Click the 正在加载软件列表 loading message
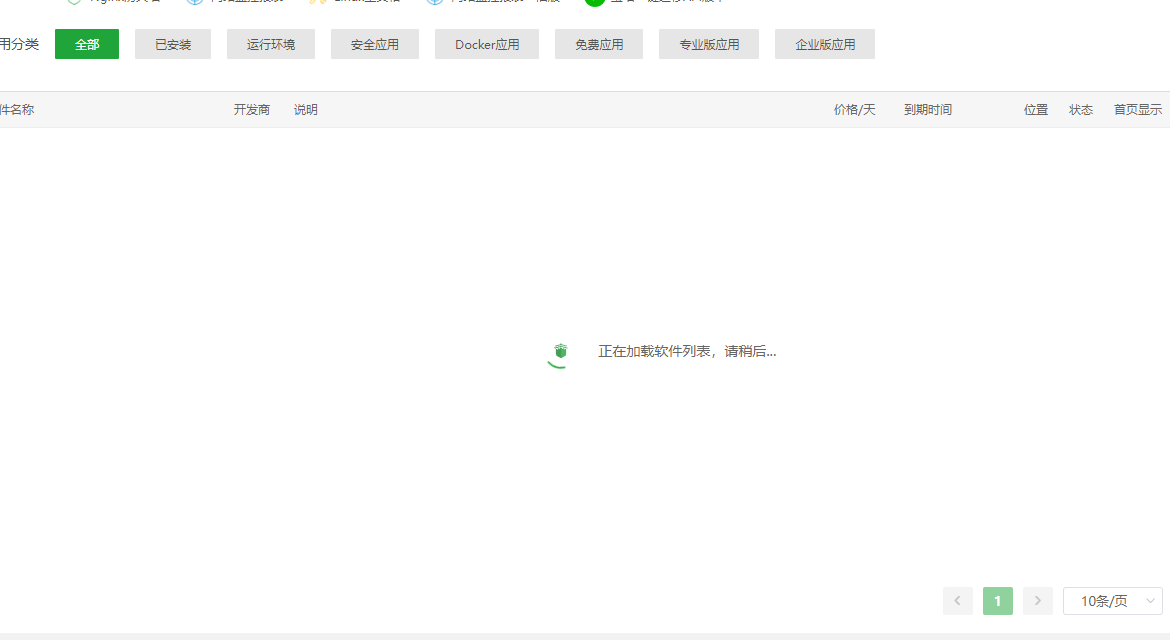Viewport: 1170px width, 640px height. (x=687, y=351)
